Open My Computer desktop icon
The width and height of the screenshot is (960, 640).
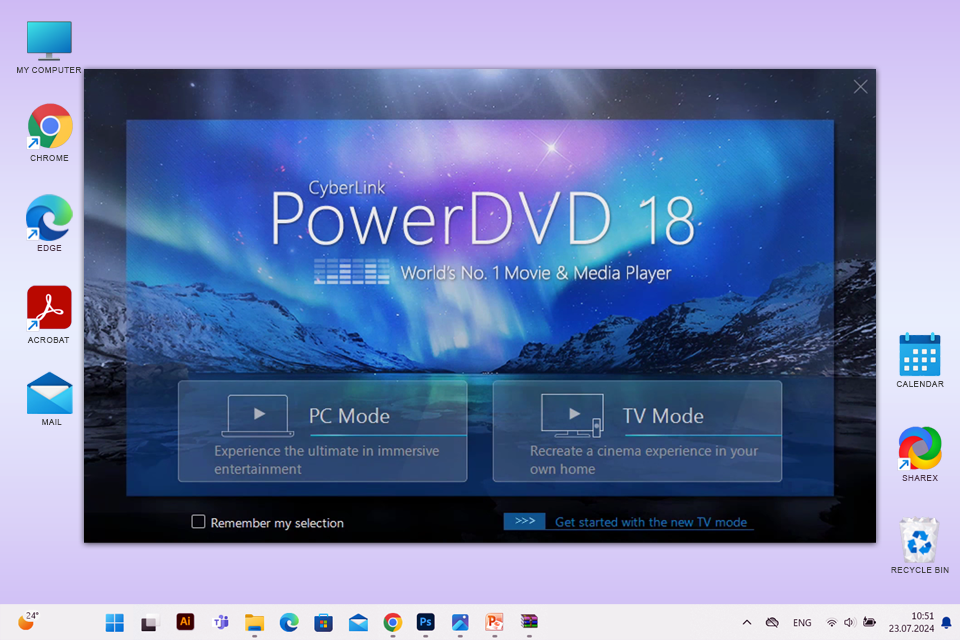49,48
